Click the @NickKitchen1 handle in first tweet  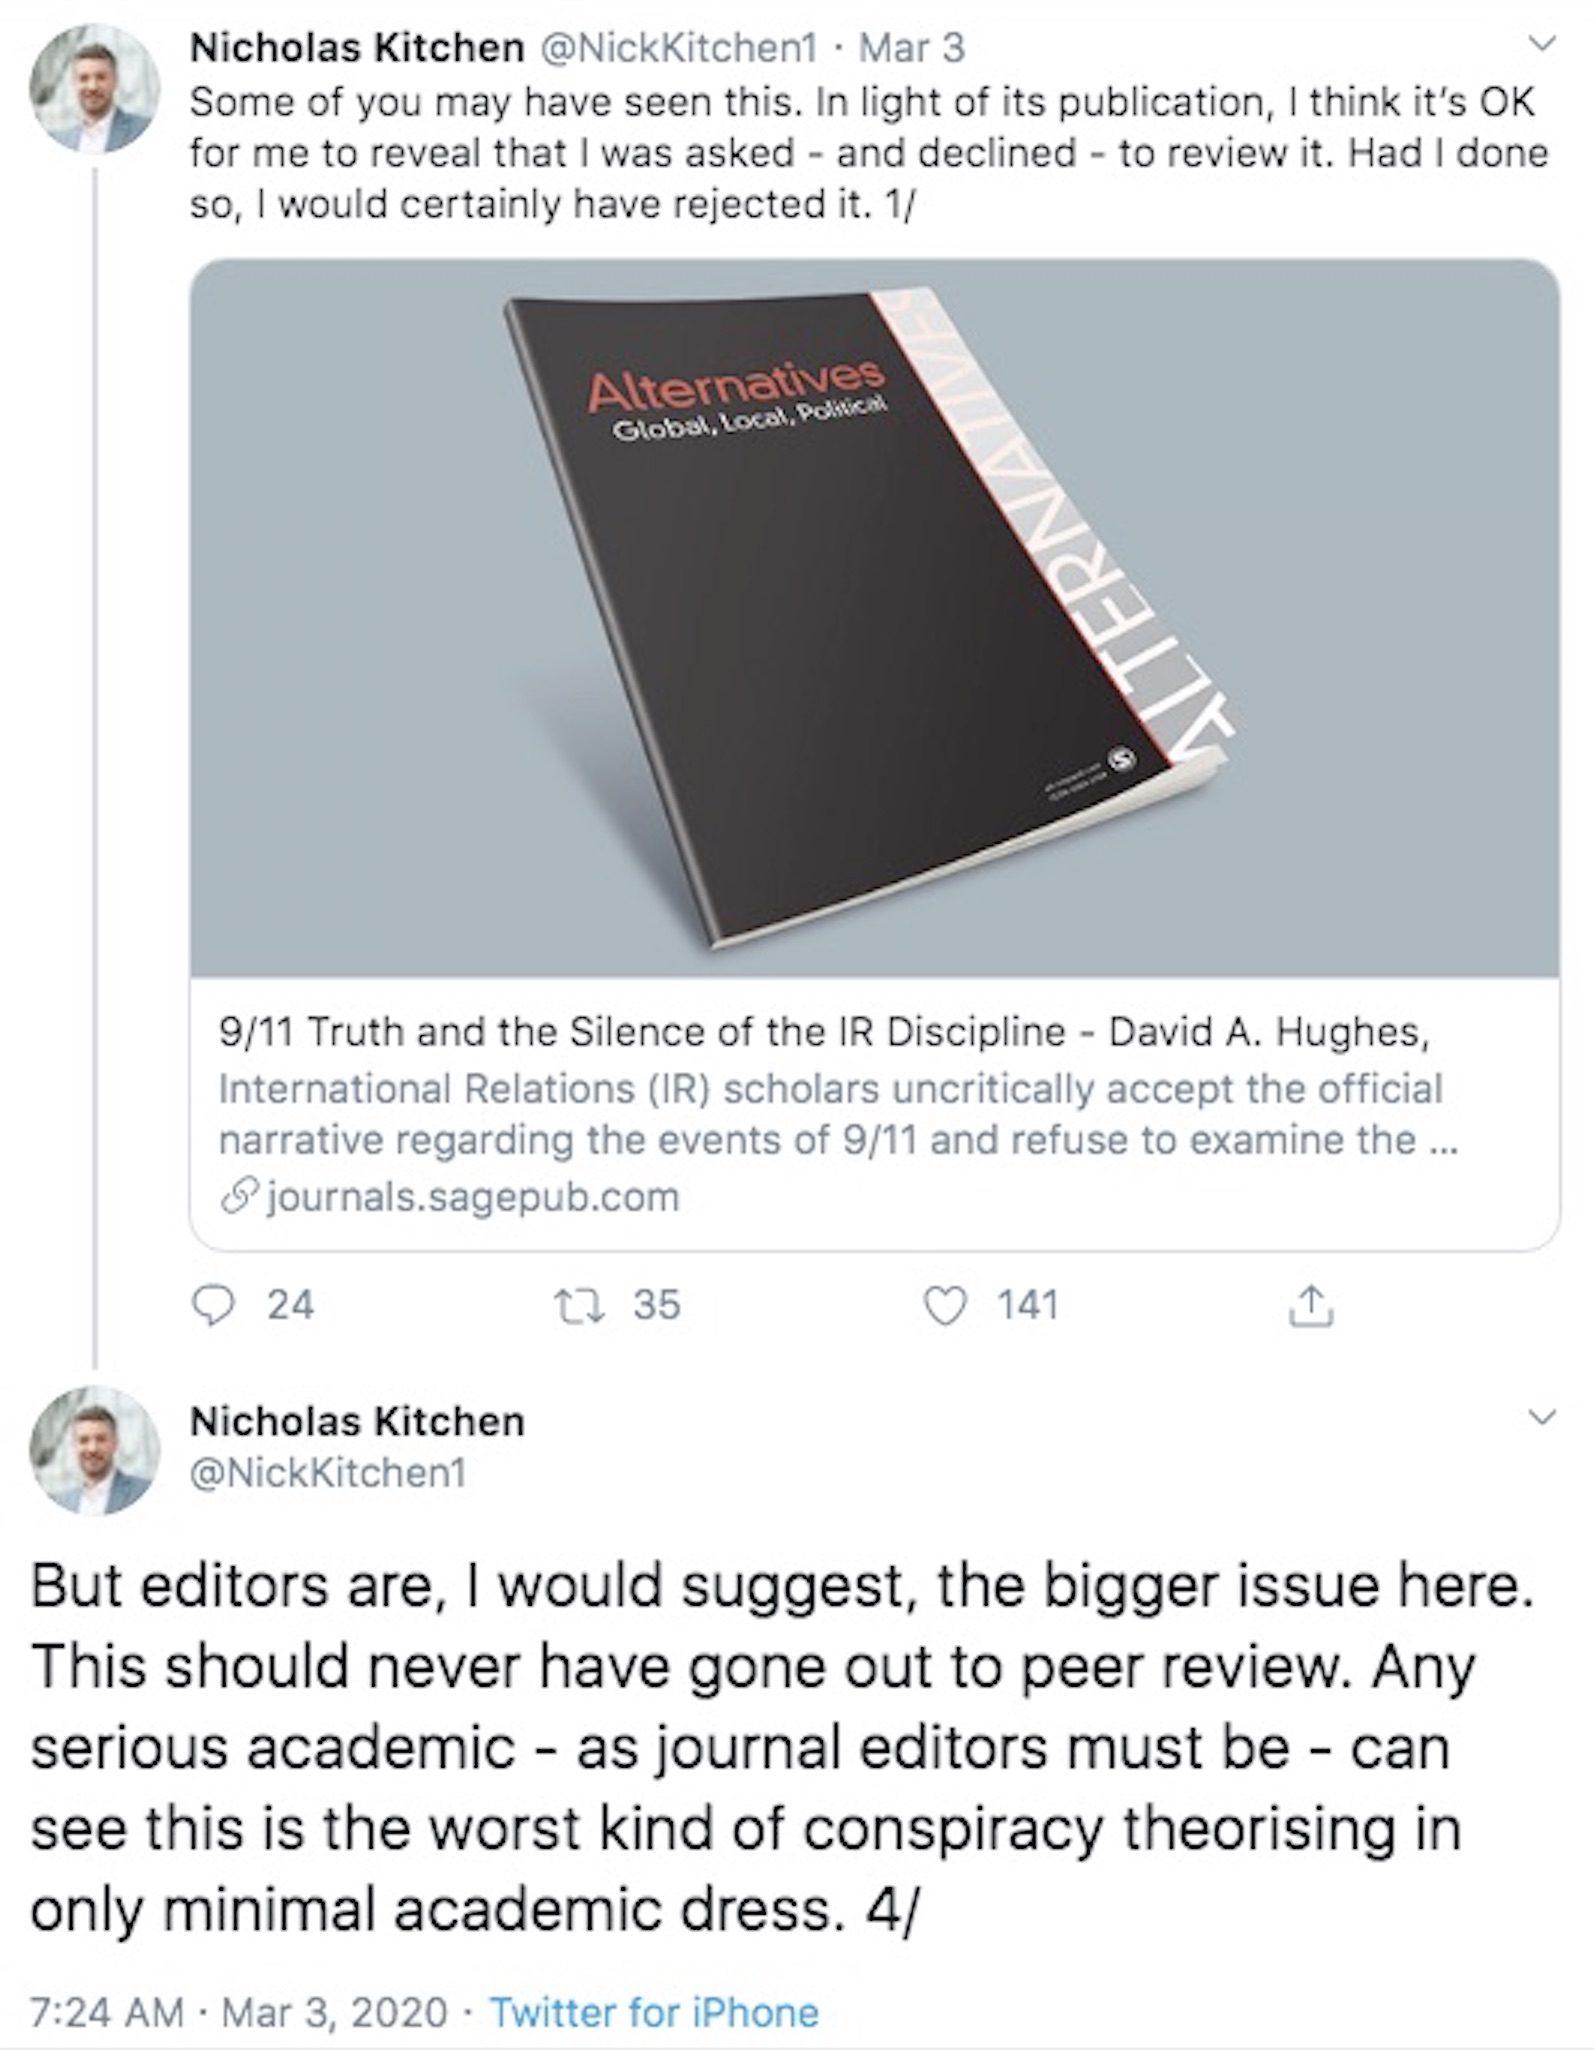coord(678,47)
